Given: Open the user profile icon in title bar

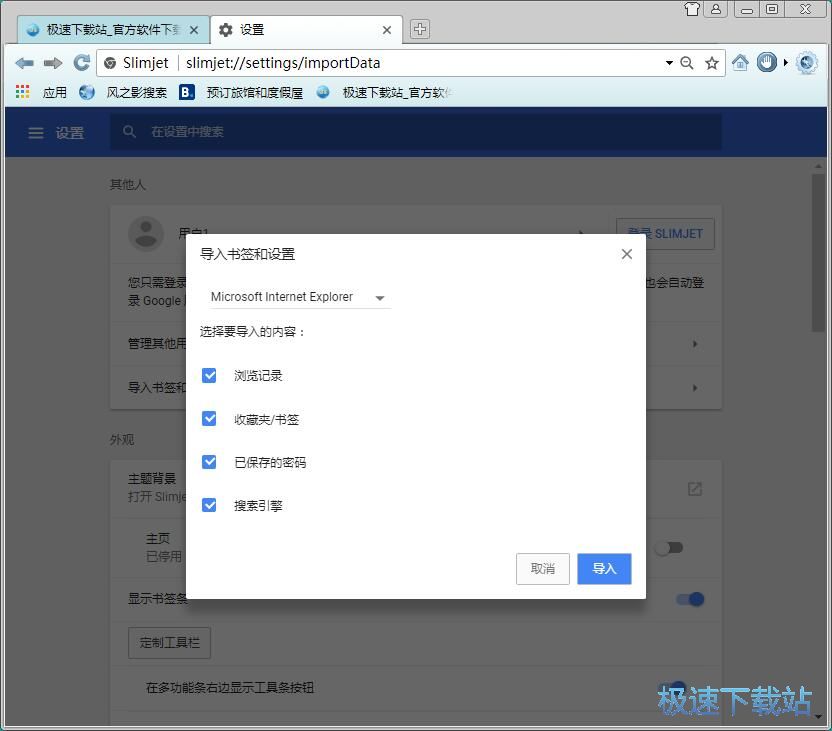Looking at the screenshot, I should [x=716, y=8].
